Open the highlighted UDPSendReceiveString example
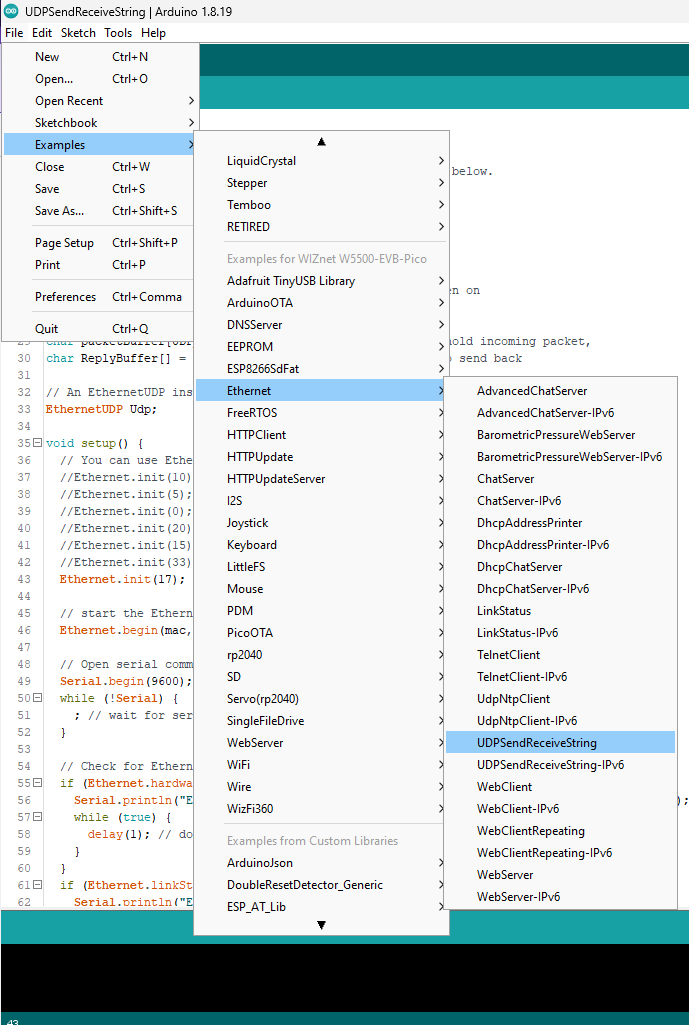 click(x=560, y=743)
